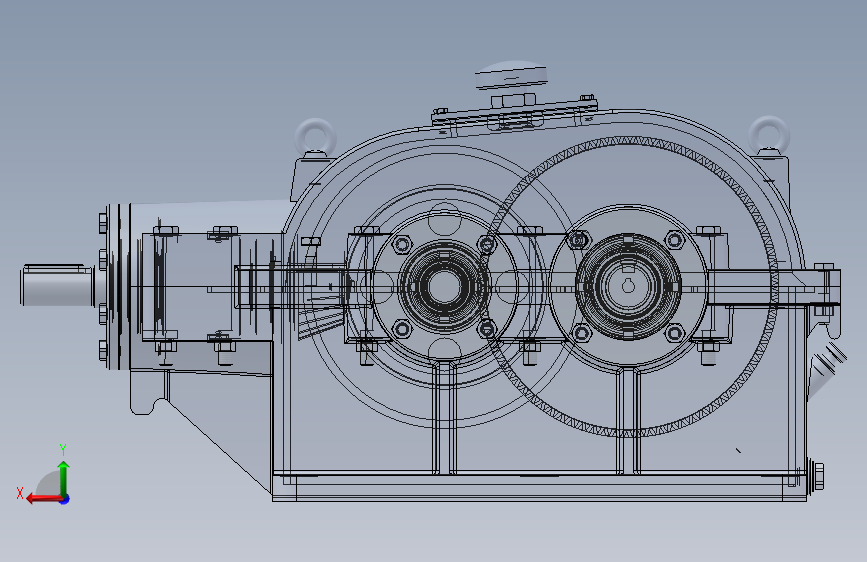Select the angled oil gauge on right side
This screenshot has height=562, width=867.
click(x=826, y=368)
